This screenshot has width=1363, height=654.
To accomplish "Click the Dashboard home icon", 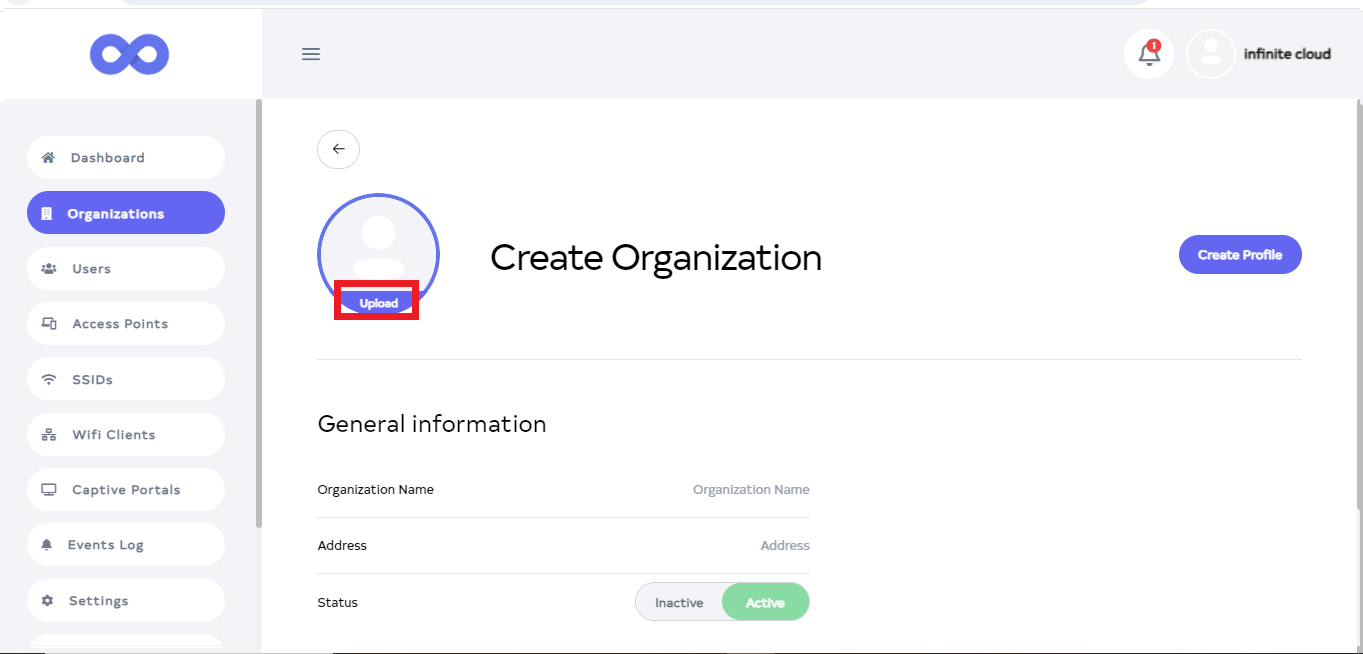I will click(48, 158).
